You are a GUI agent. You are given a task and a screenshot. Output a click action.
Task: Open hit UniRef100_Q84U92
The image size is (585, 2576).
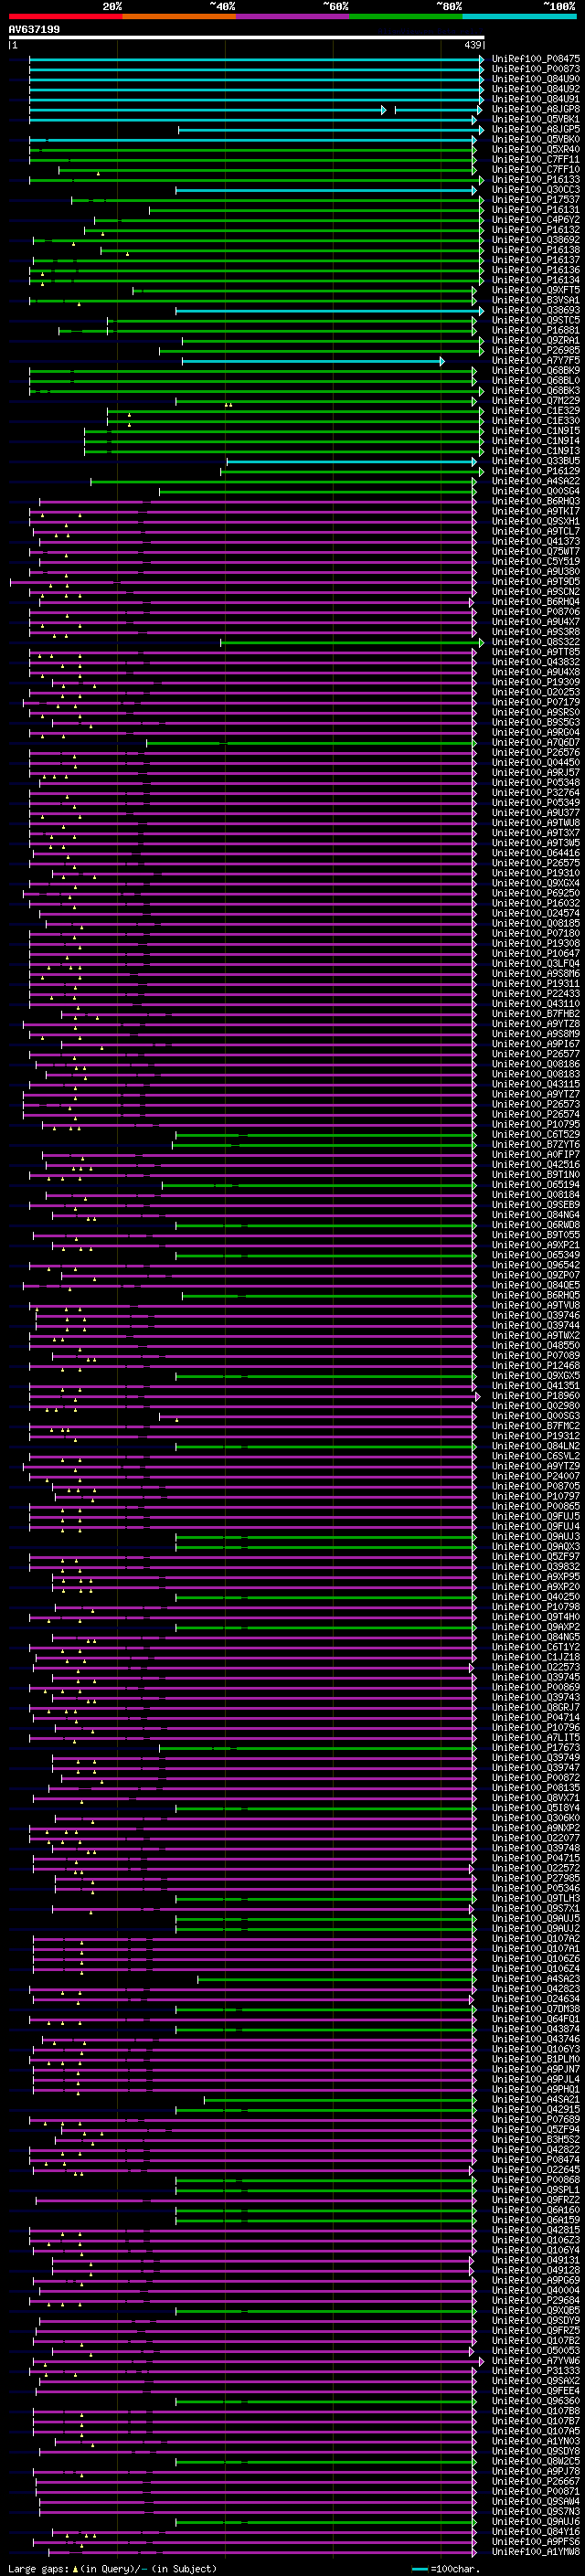coord(536,89)
